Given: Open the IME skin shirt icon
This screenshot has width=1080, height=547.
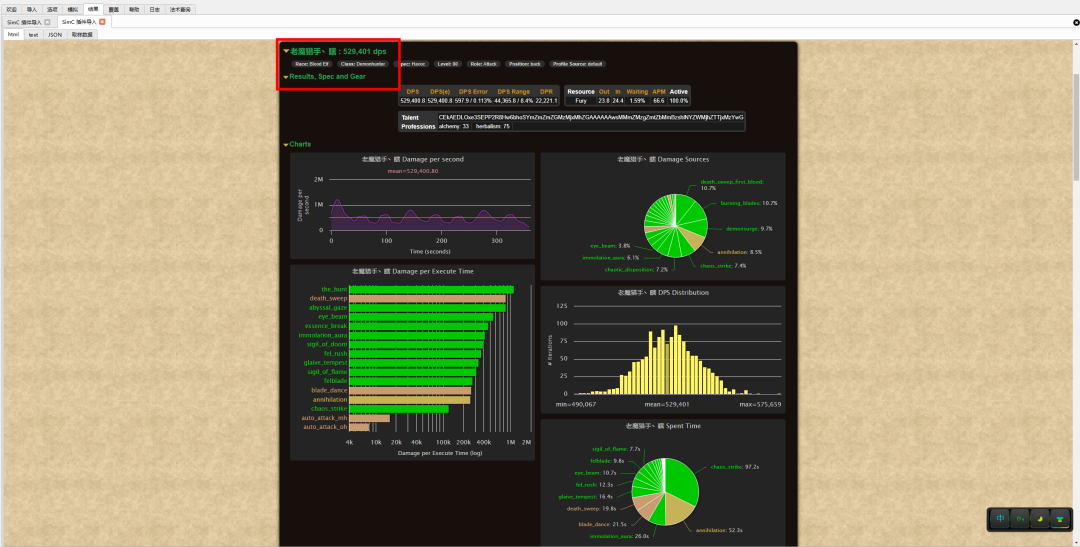Looking at the screenshot, I should click(1059, 518).
